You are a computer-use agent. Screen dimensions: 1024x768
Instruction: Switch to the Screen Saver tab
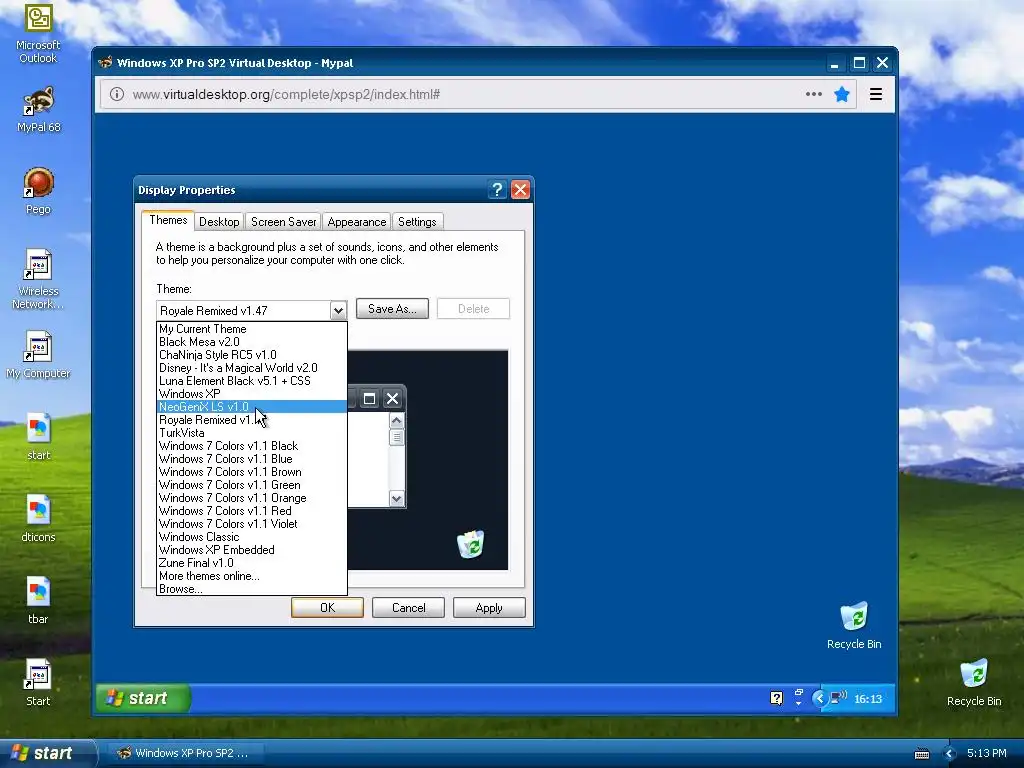tap(283, 221)
